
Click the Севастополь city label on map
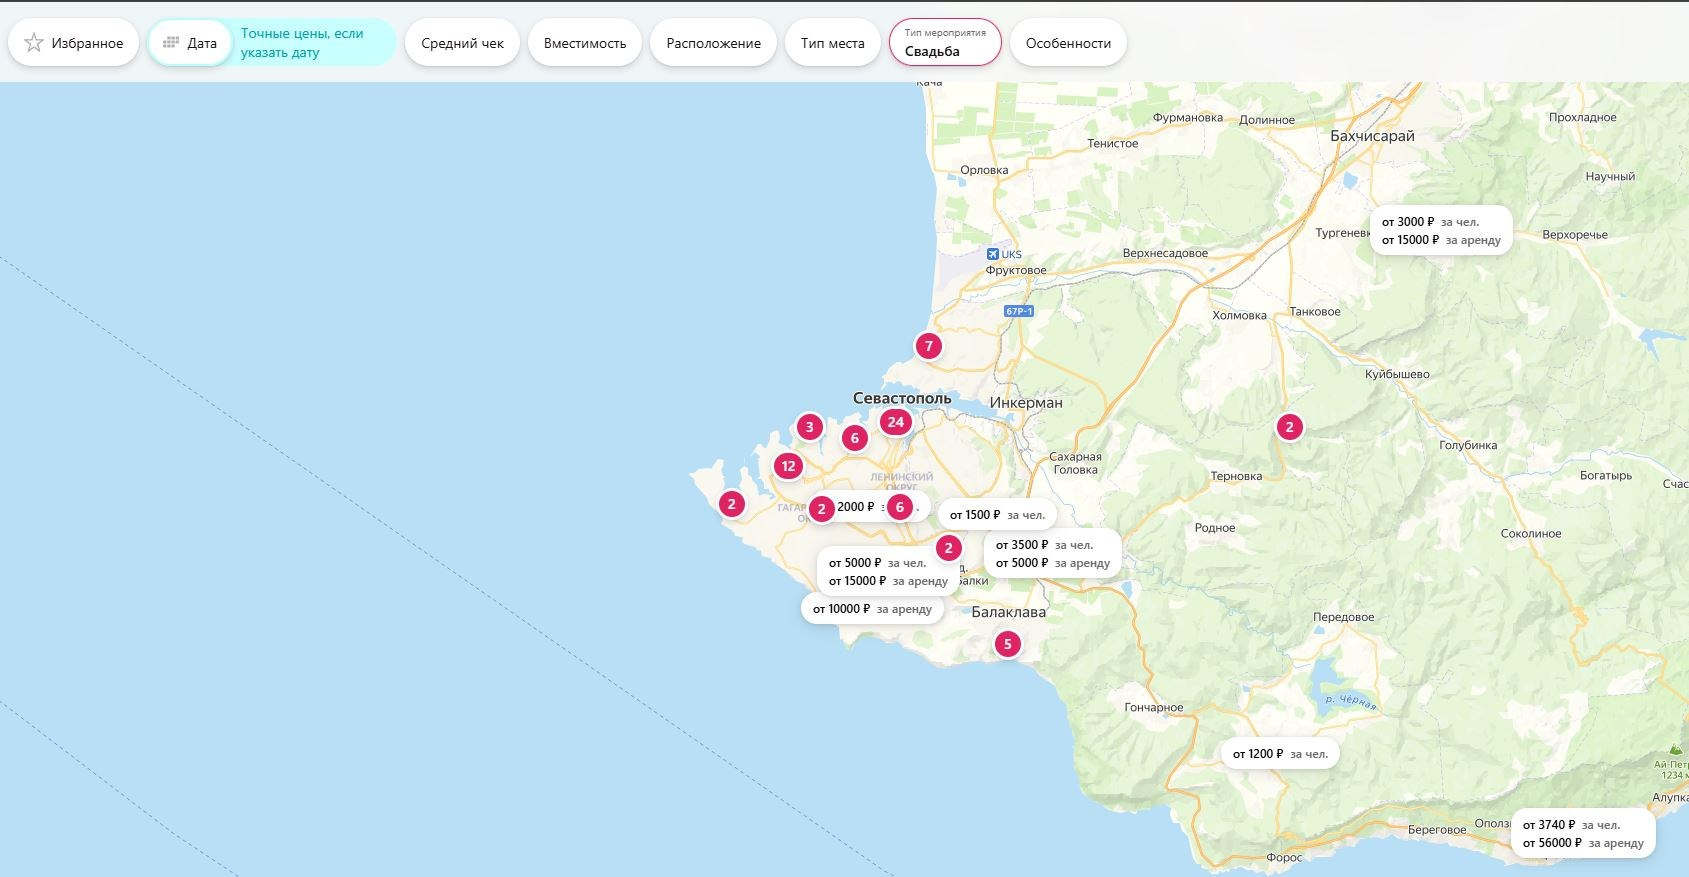tap(902, 398)
